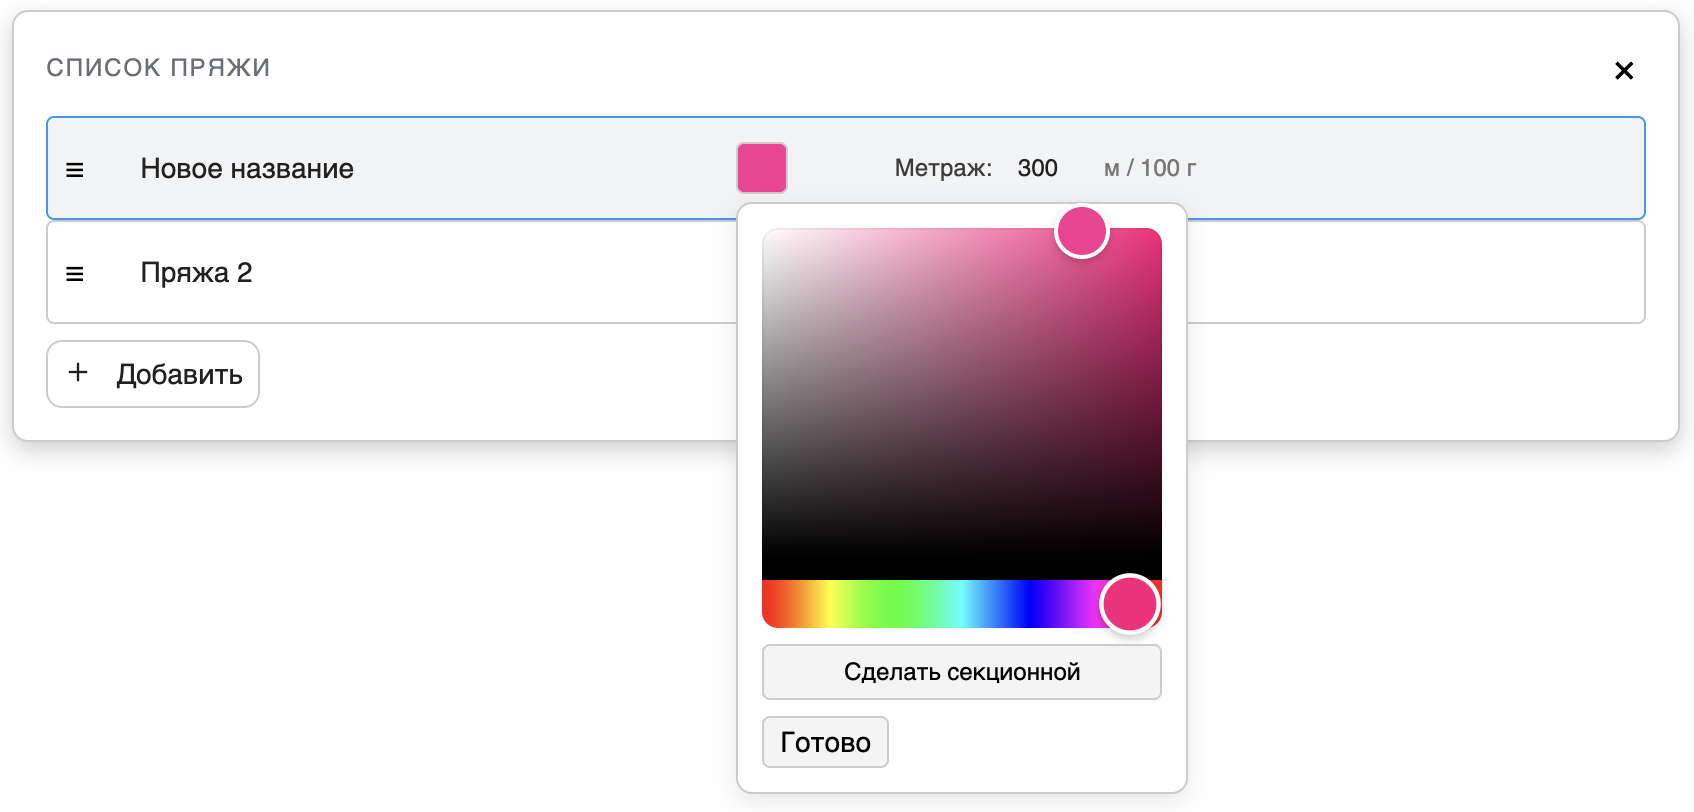Click the "м / 100 г" unit label
This screenshot has height=812, width=1694.
(x=1150, y=168)
